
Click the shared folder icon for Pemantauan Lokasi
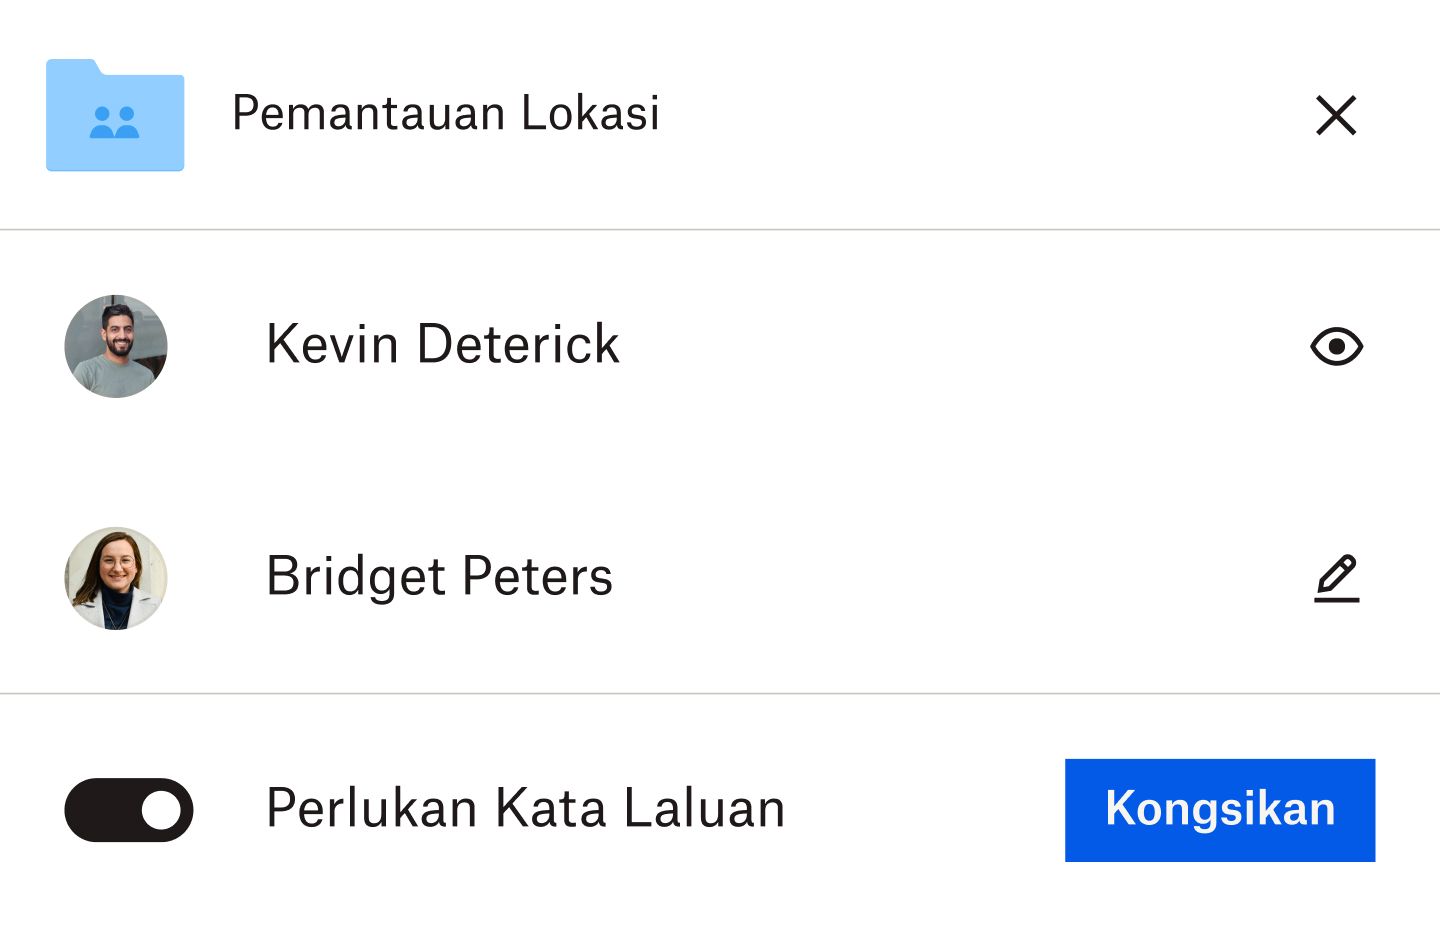pos(114,115)
